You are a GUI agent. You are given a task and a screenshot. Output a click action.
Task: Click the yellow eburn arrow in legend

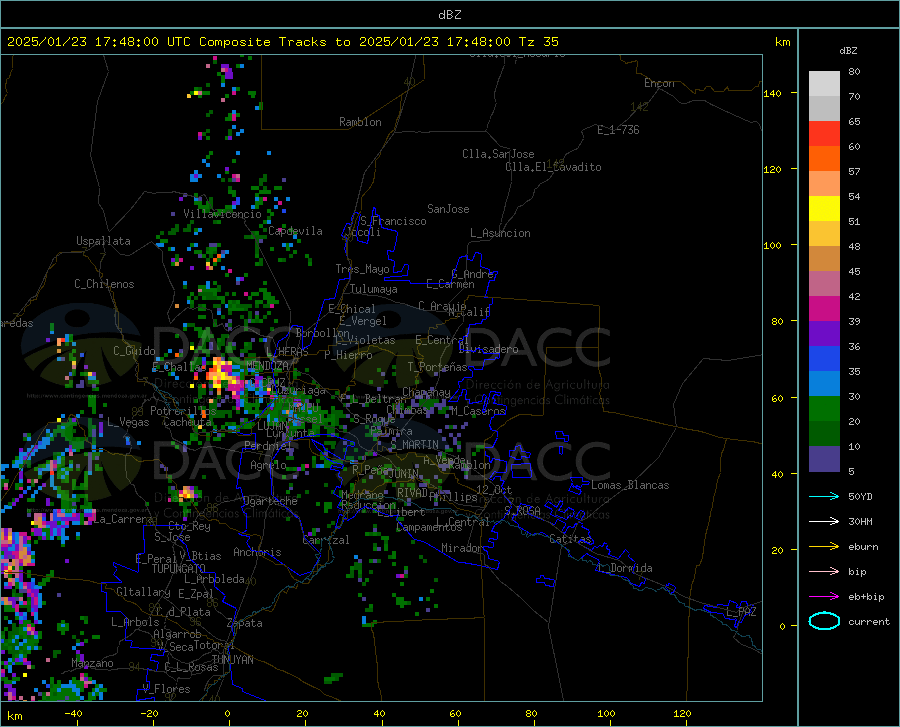tap(824, 547)
